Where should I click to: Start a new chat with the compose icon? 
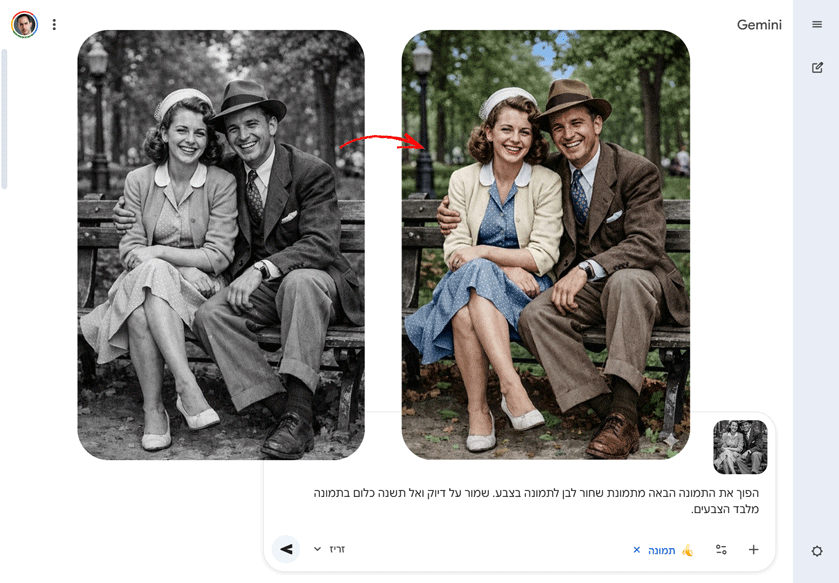(817, 68)
